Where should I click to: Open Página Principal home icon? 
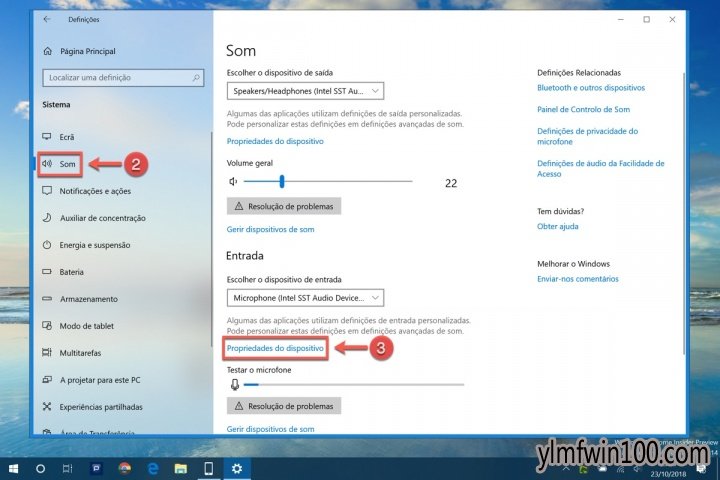point(47,51)
